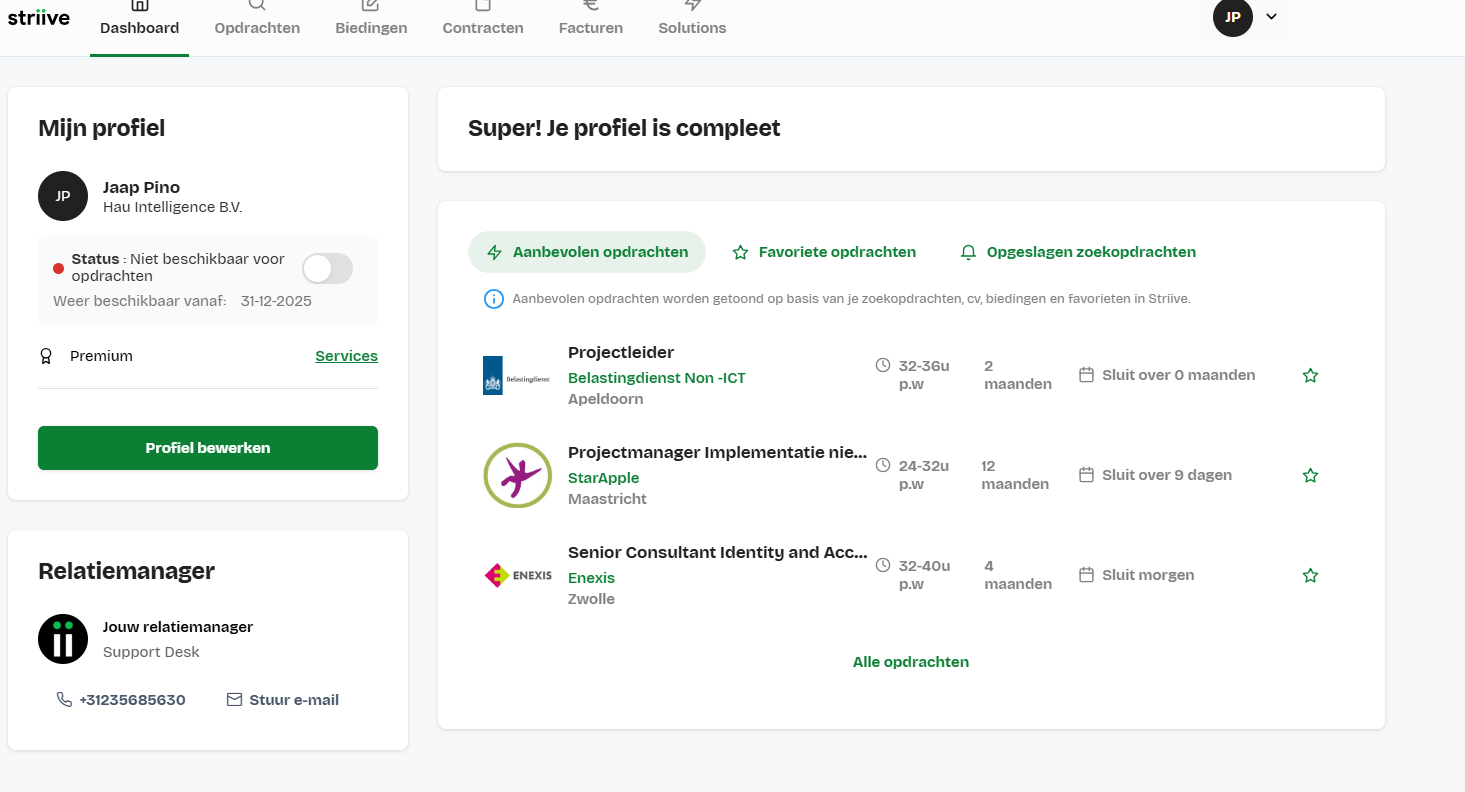Select the Aanbevolen opdrachten tab
Image resolution: width=1465 pixels, height=792 pixels.
click(587, 252)
